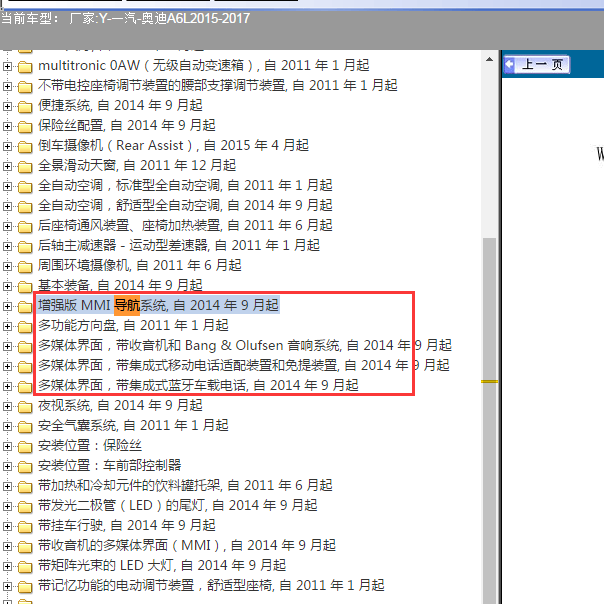The image size is (604, 604).
Task: Click folder icon of 保险丝配置 row
Action: coord(25,126)
